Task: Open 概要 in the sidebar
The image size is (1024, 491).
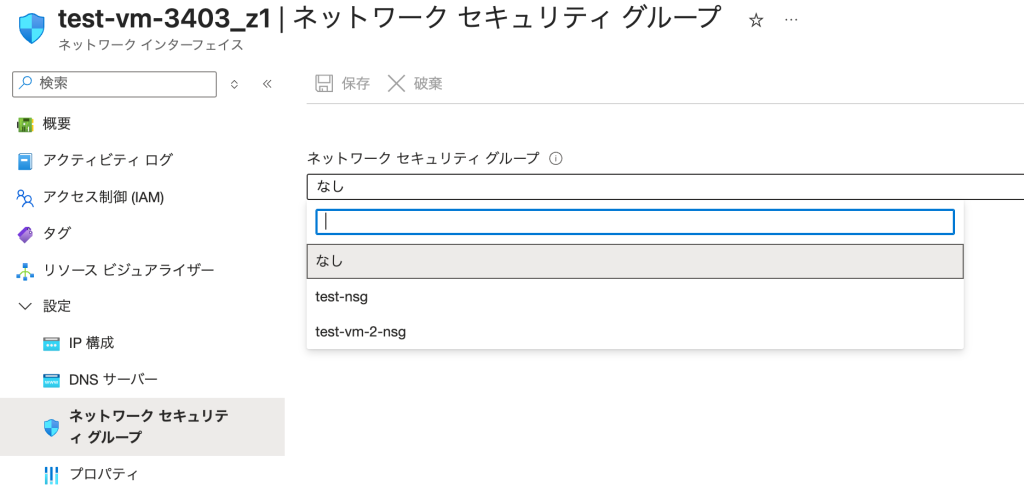Action: point(56,123)
